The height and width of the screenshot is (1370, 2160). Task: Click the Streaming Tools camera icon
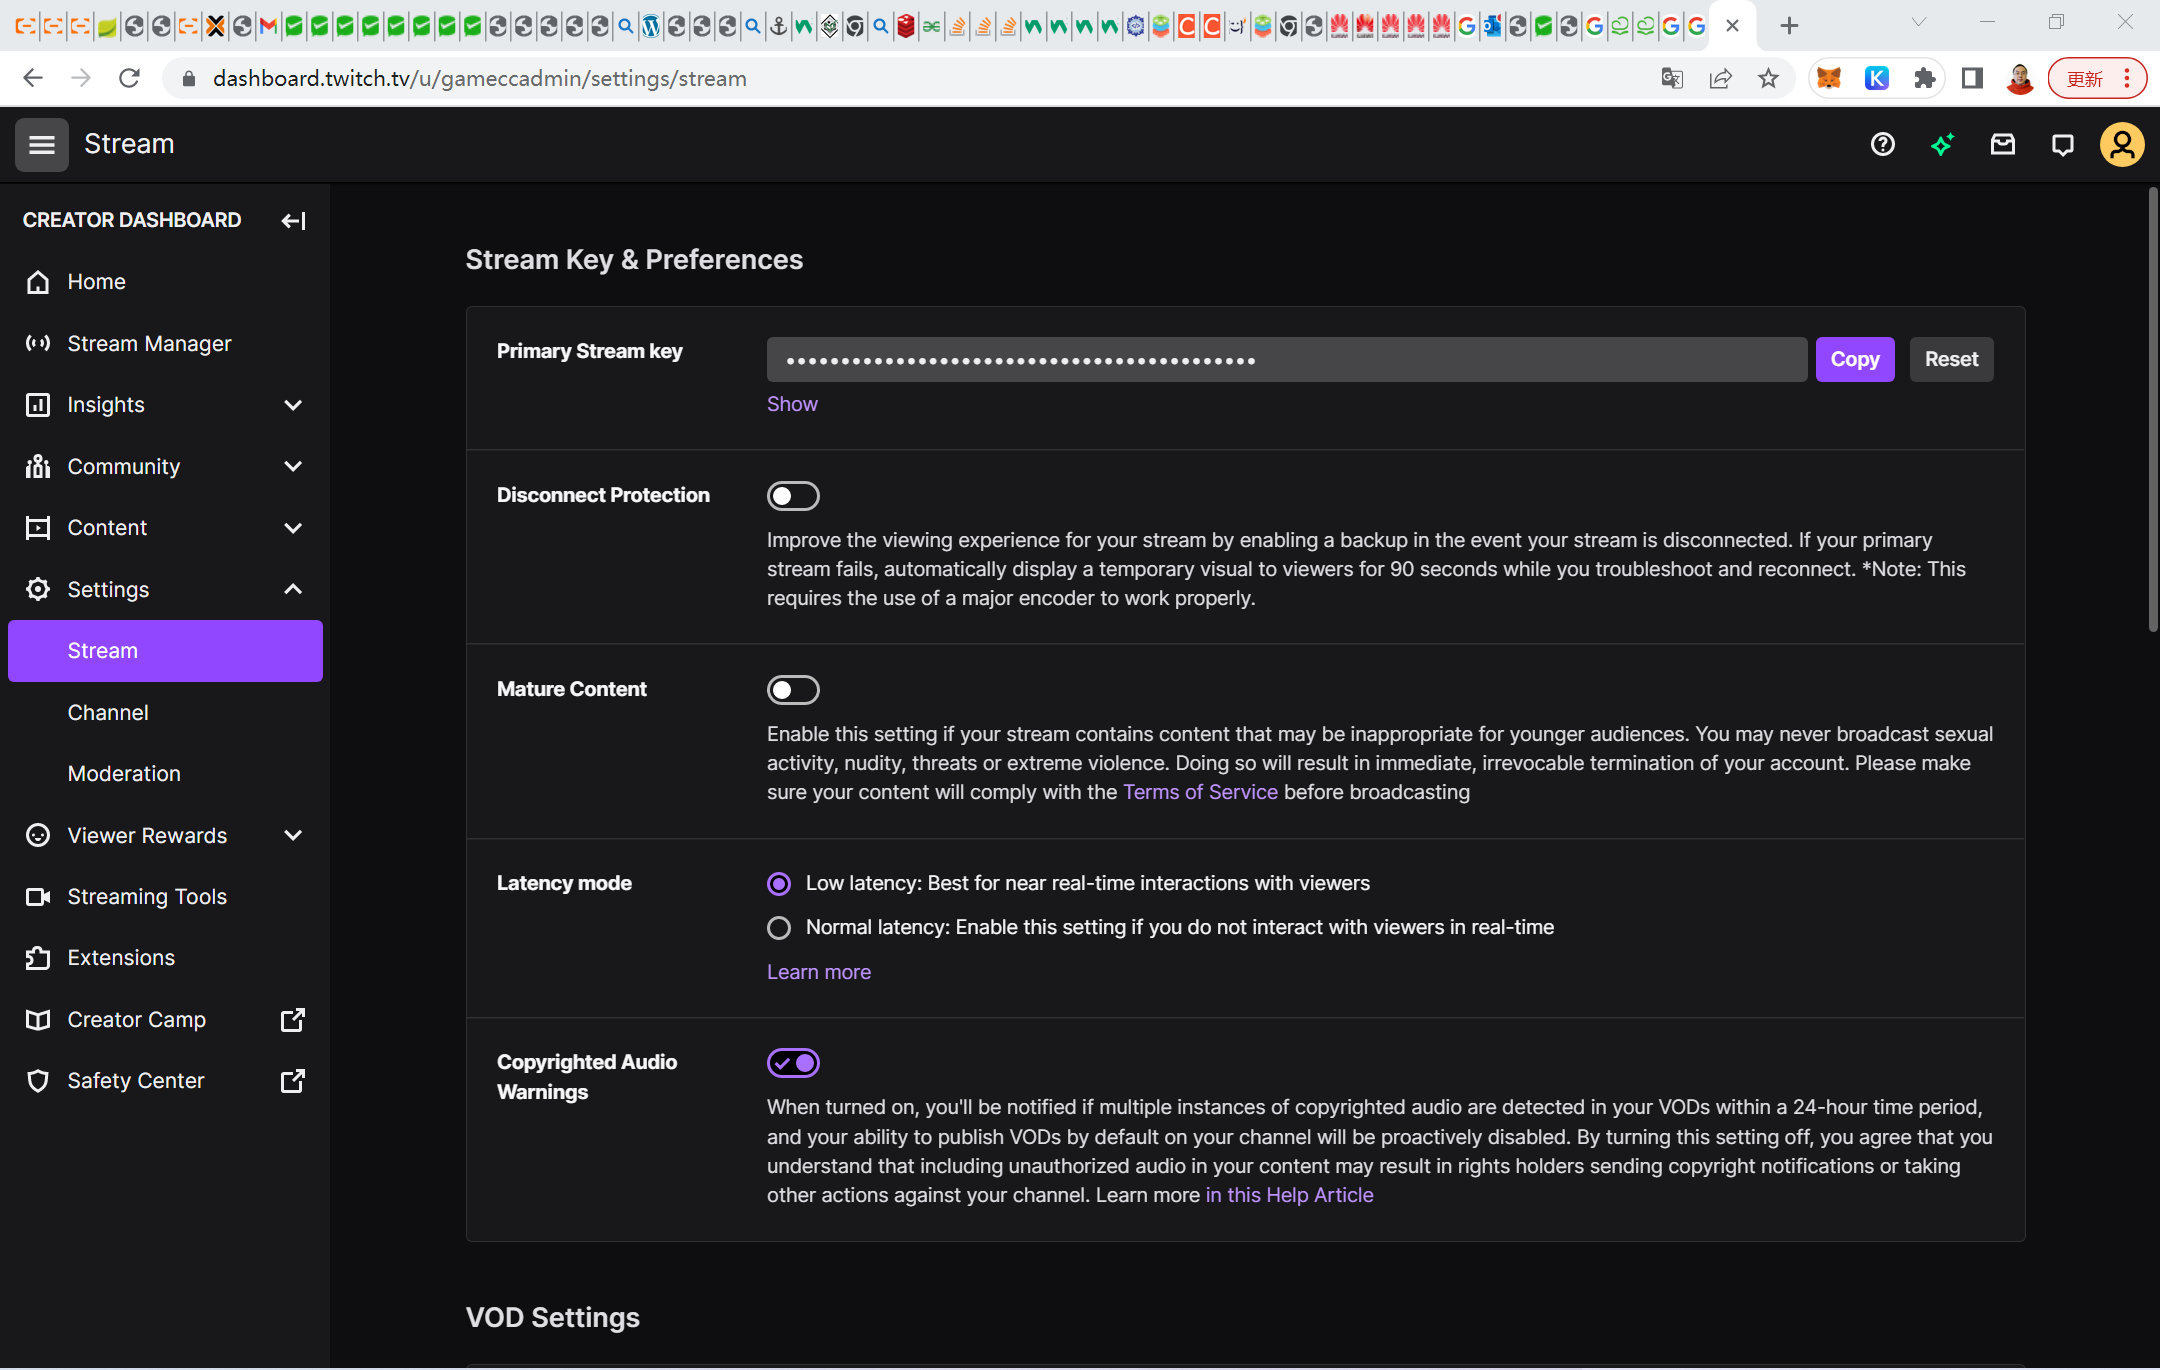click(38, 897)
